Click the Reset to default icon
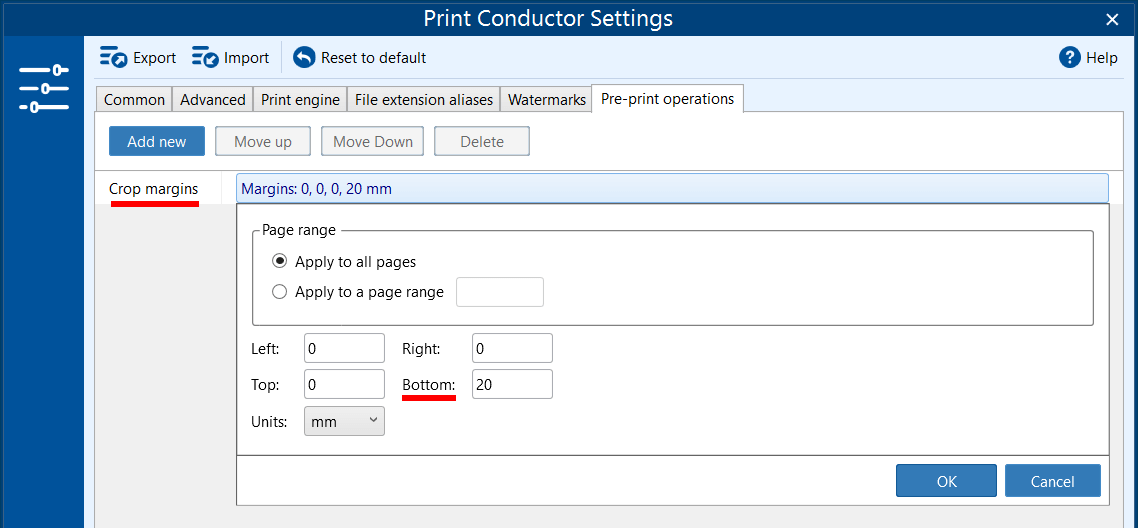Screen dimensions: 1138x528 (304, 58)
